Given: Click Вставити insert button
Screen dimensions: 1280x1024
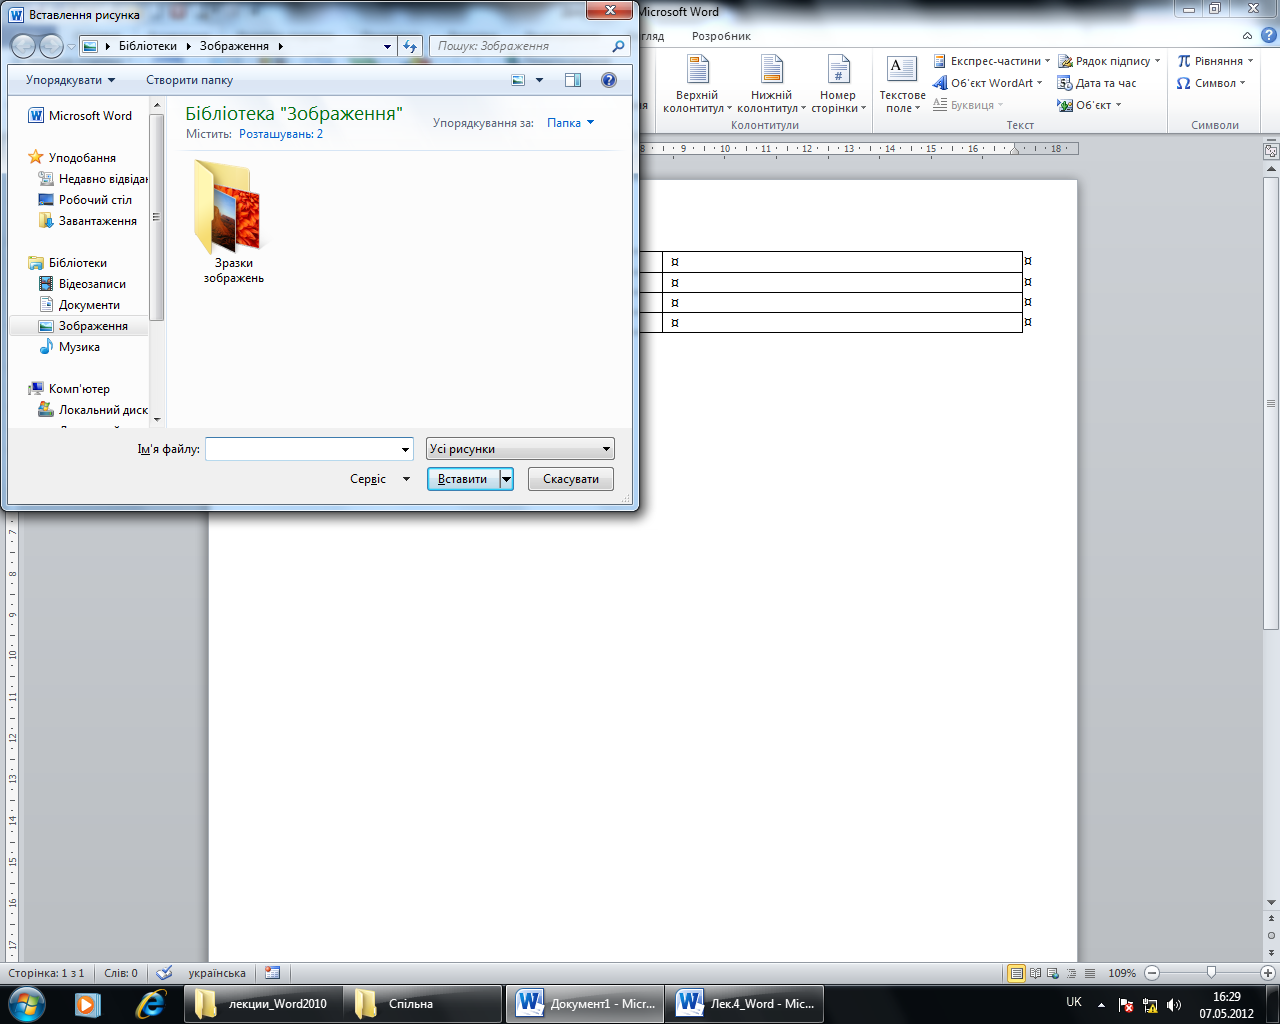Looking at the screenshot, I should (463, 479).
